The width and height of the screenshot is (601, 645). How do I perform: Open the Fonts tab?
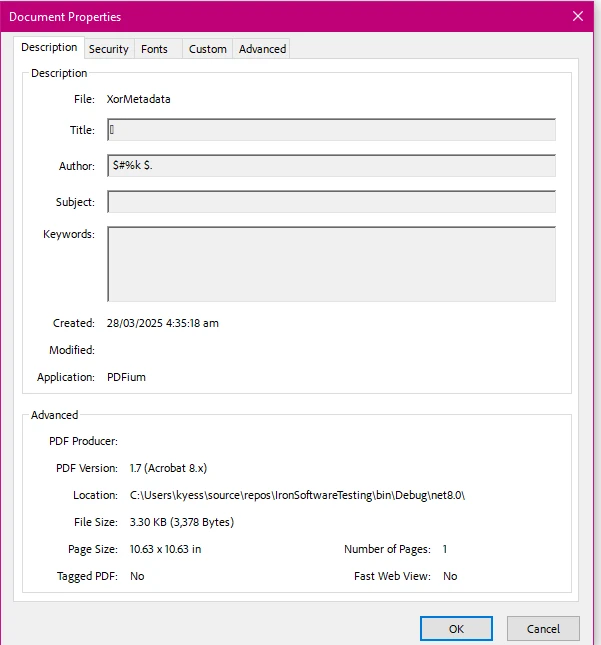(x=154, y=49)
